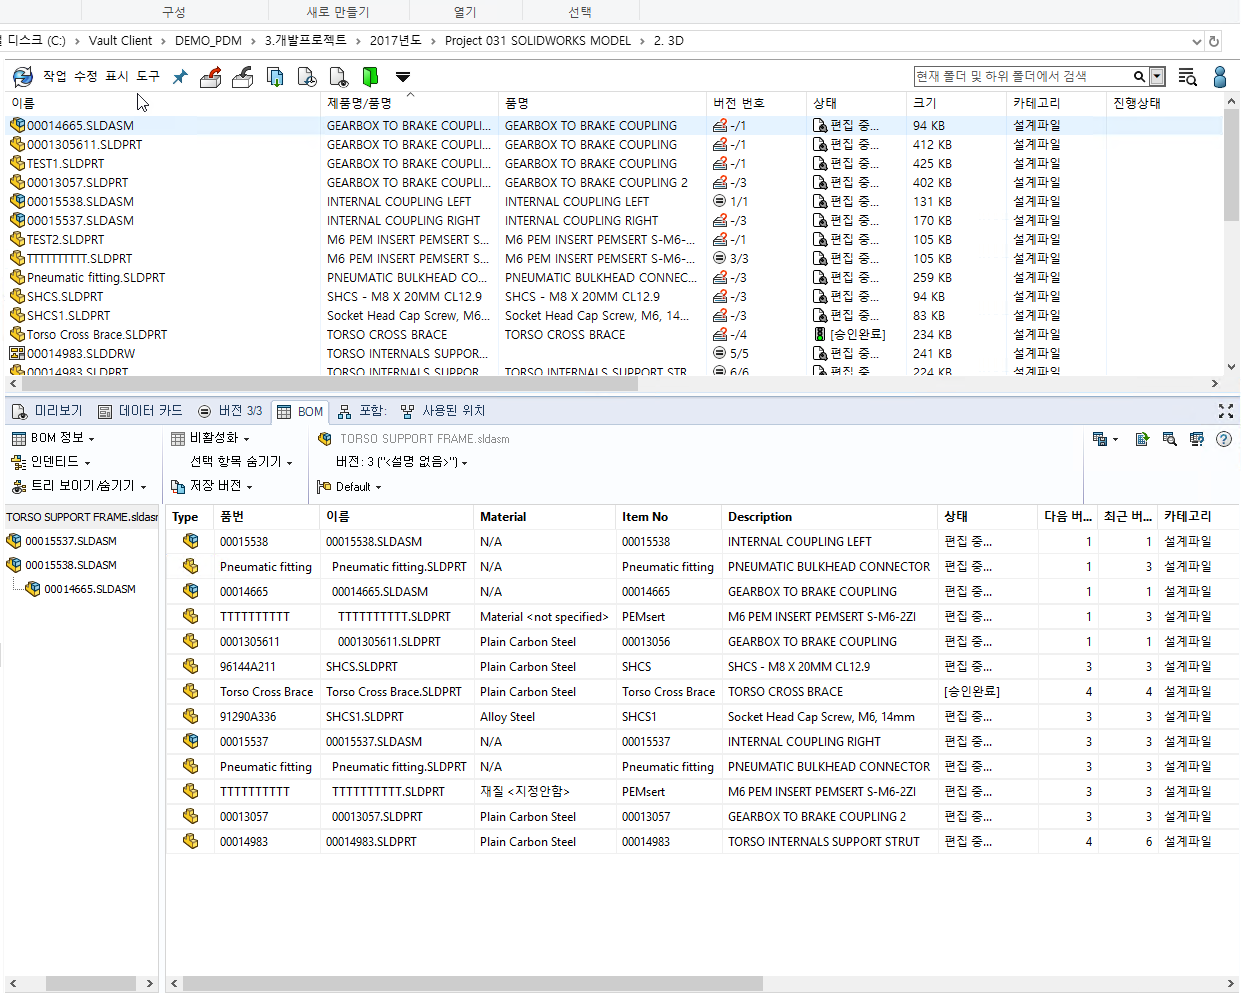
Task: Click the blue pin icon
Action: [x=180, y=77]
